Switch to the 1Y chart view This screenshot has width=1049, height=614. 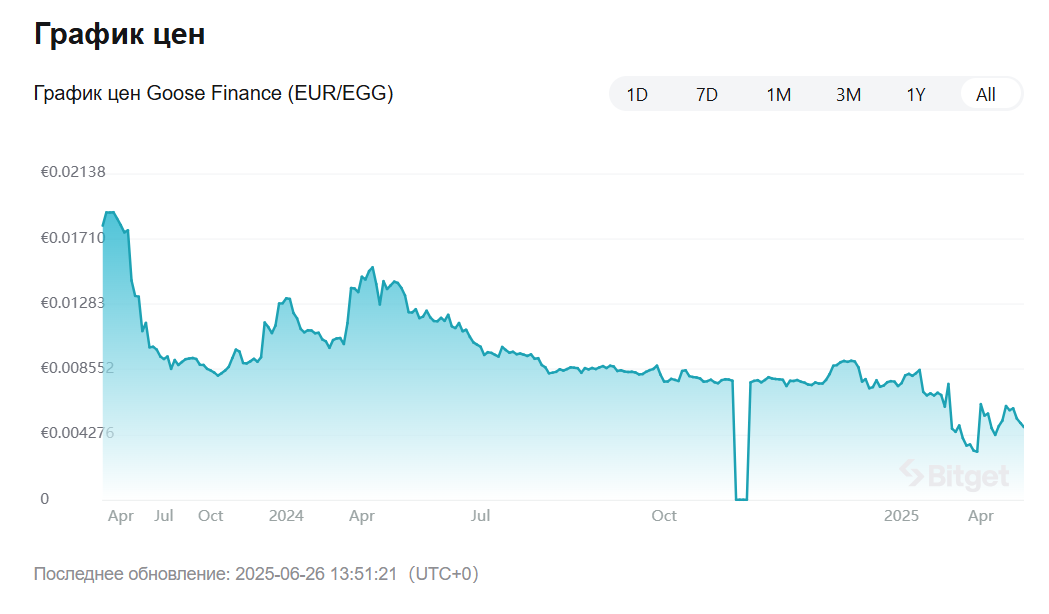pyautogui.click(x=916, y=95)
